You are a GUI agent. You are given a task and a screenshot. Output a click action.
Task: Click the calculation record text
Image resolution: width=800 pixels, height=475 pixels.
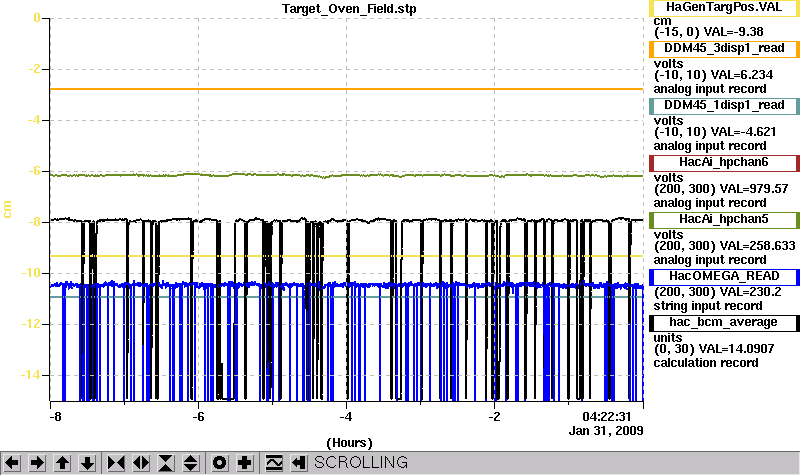click(706, 363)
